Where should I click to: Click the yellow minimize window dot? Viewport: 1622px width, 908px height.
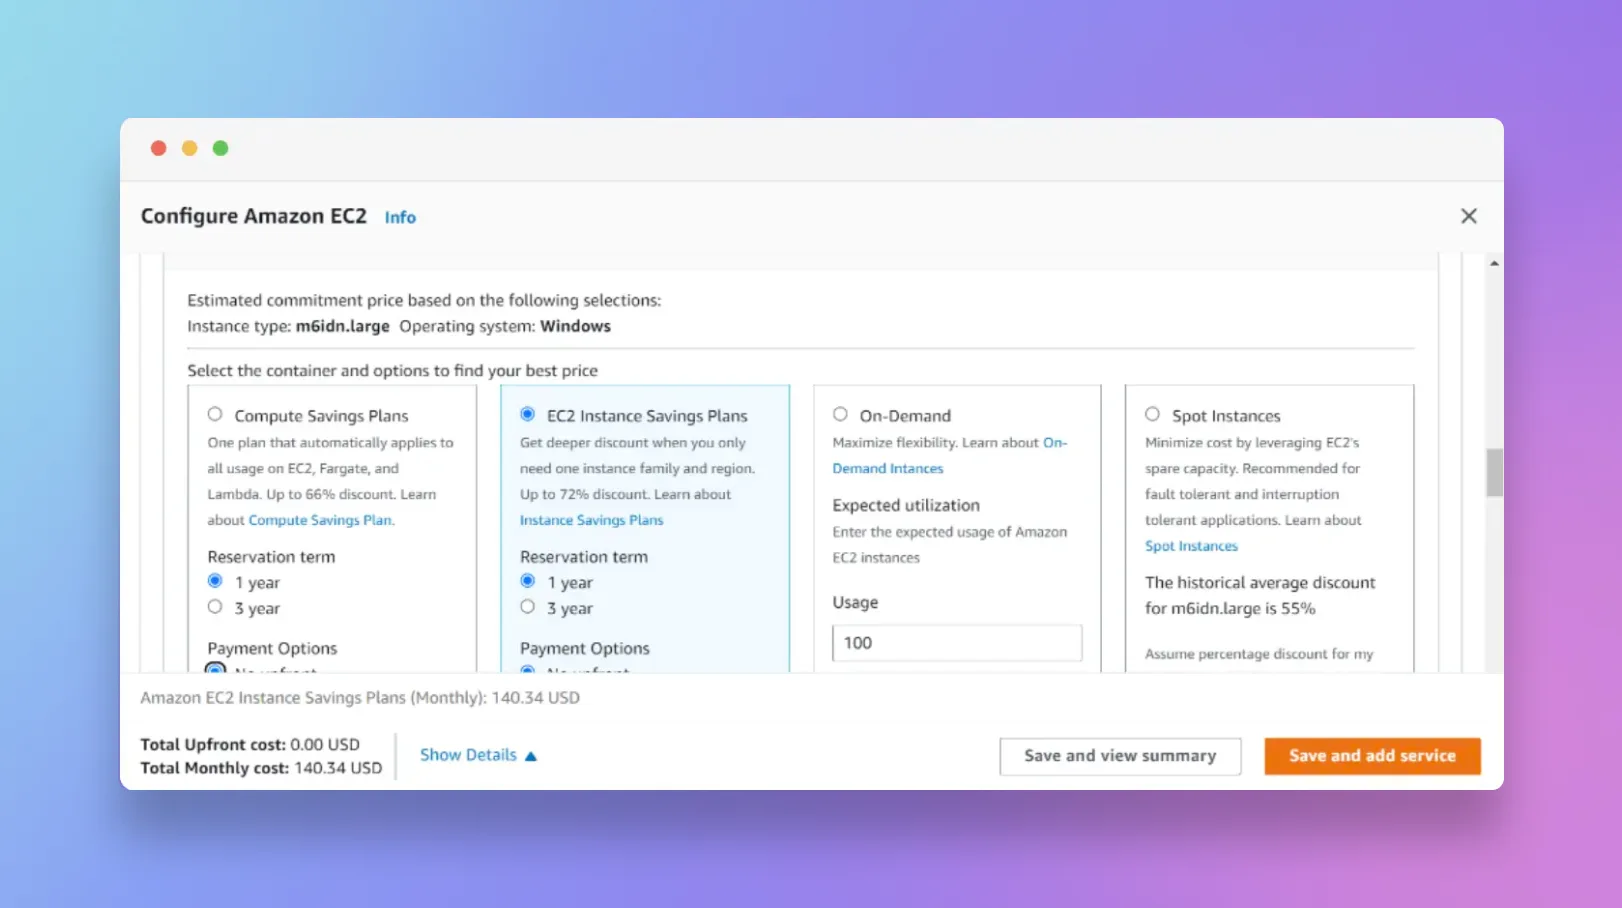pos(189,148)
